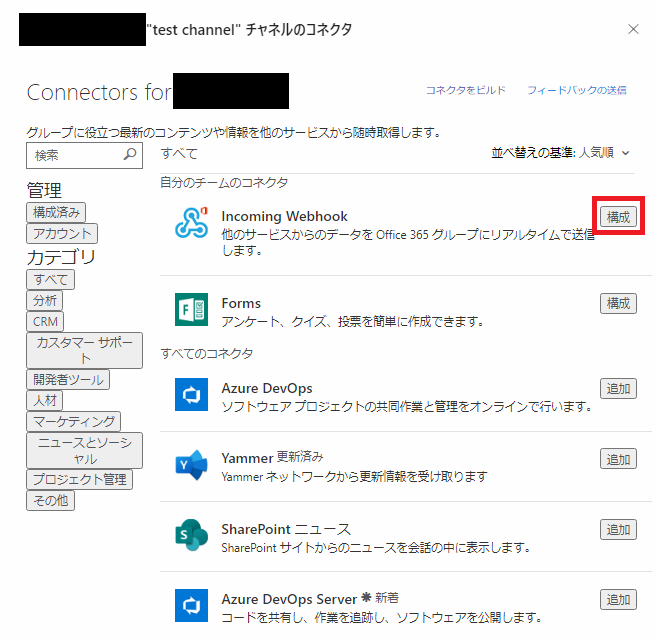
Task: Filter by プロジェクト管理 category
Action: (79, 479)
